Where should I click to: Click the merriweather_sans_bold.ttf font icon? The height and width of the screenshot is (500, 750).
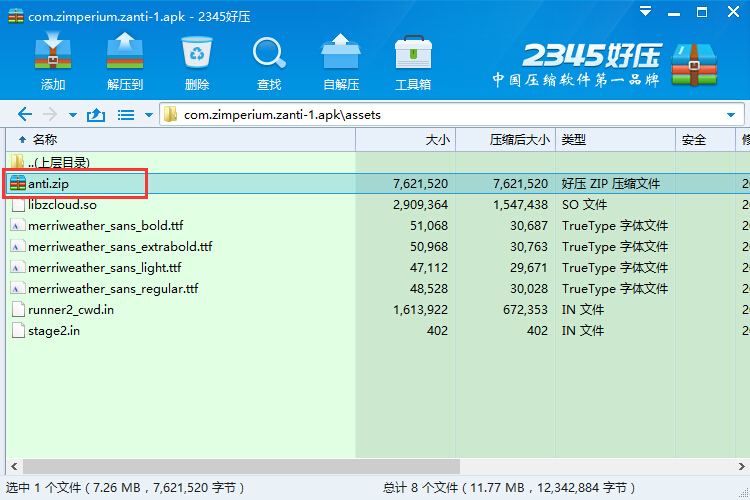click(x=18, y=226)
